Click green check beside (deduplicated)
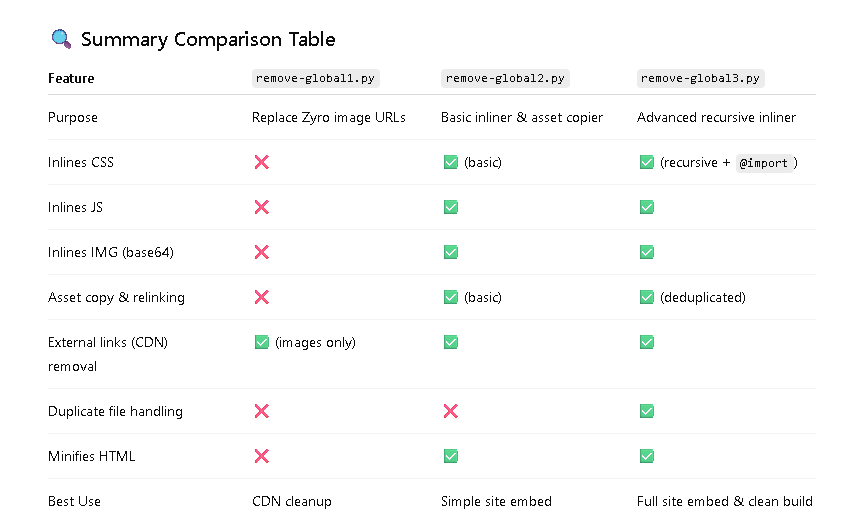The height and width of the screenshot is (532, 852). (x=647, y=297)
